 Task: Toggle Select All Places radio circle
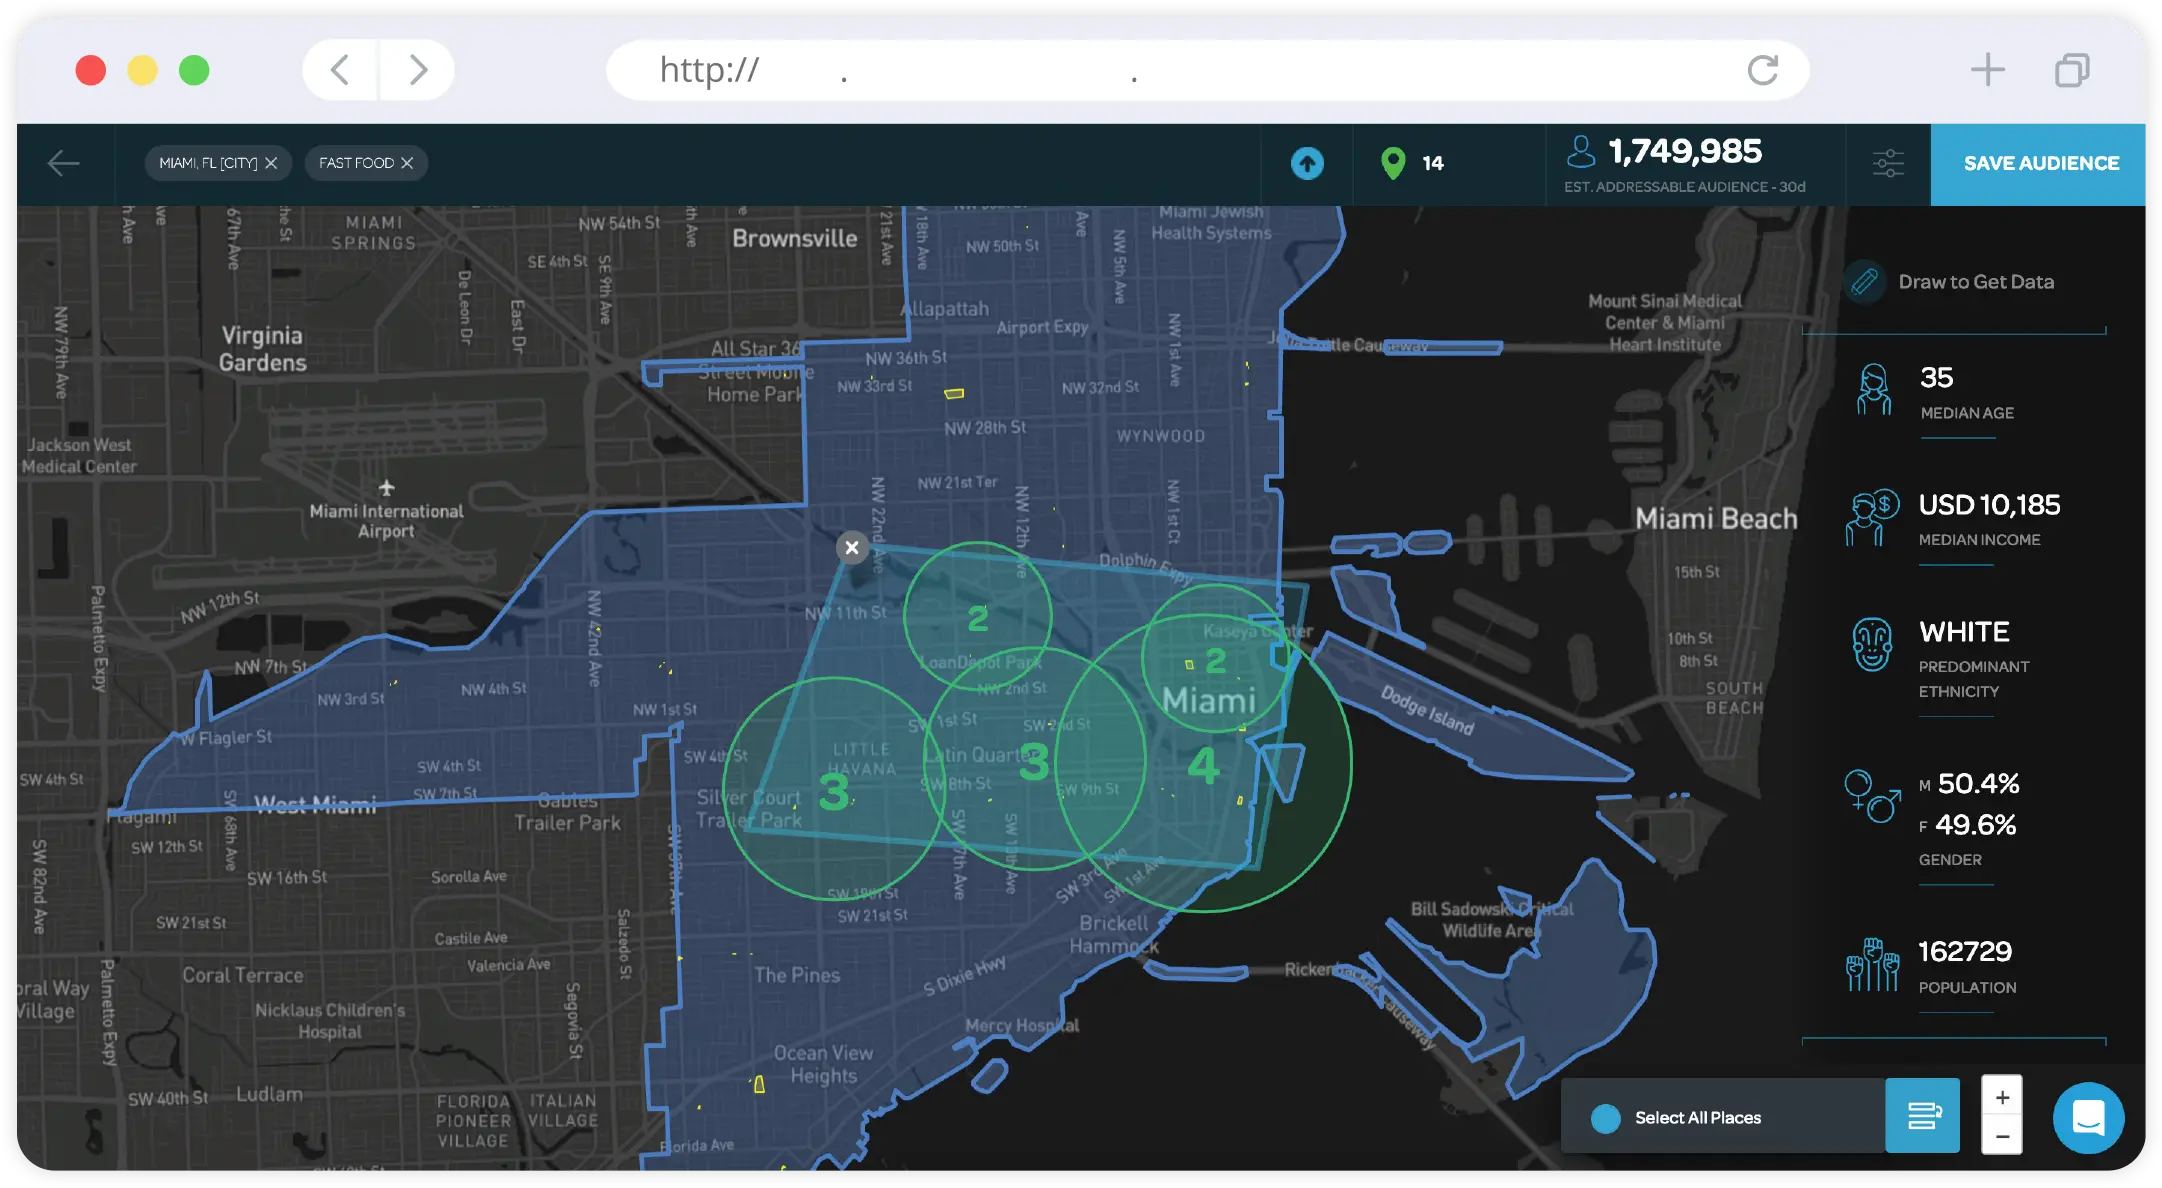1605,1118
